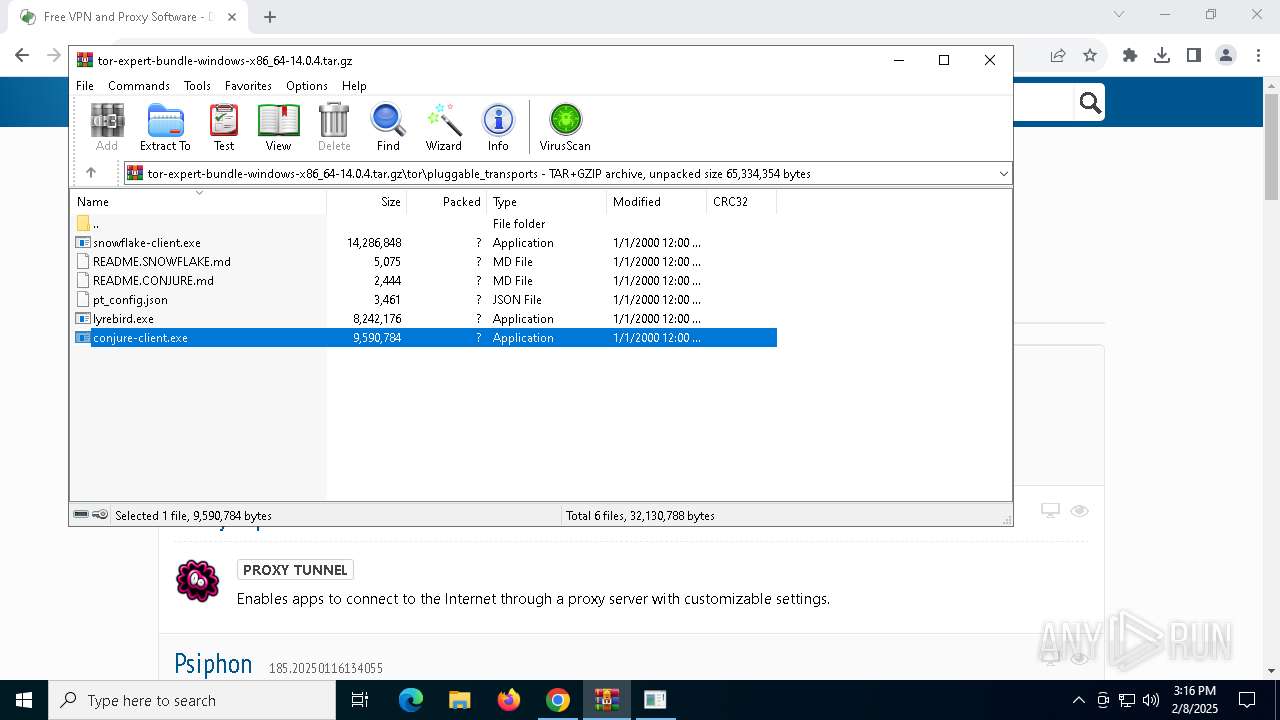
Task: Select README.SNOWFLAKE.md row
Action: point(423,262)
